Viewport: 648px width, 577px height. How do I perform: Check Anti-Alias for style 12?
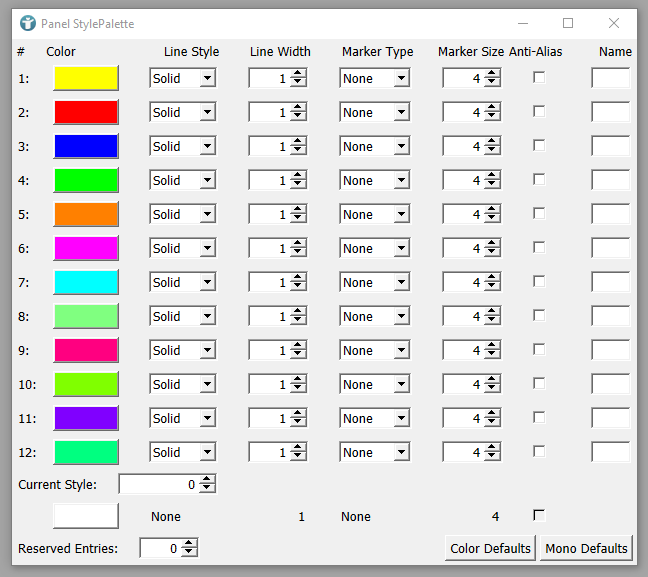(539, 451)
